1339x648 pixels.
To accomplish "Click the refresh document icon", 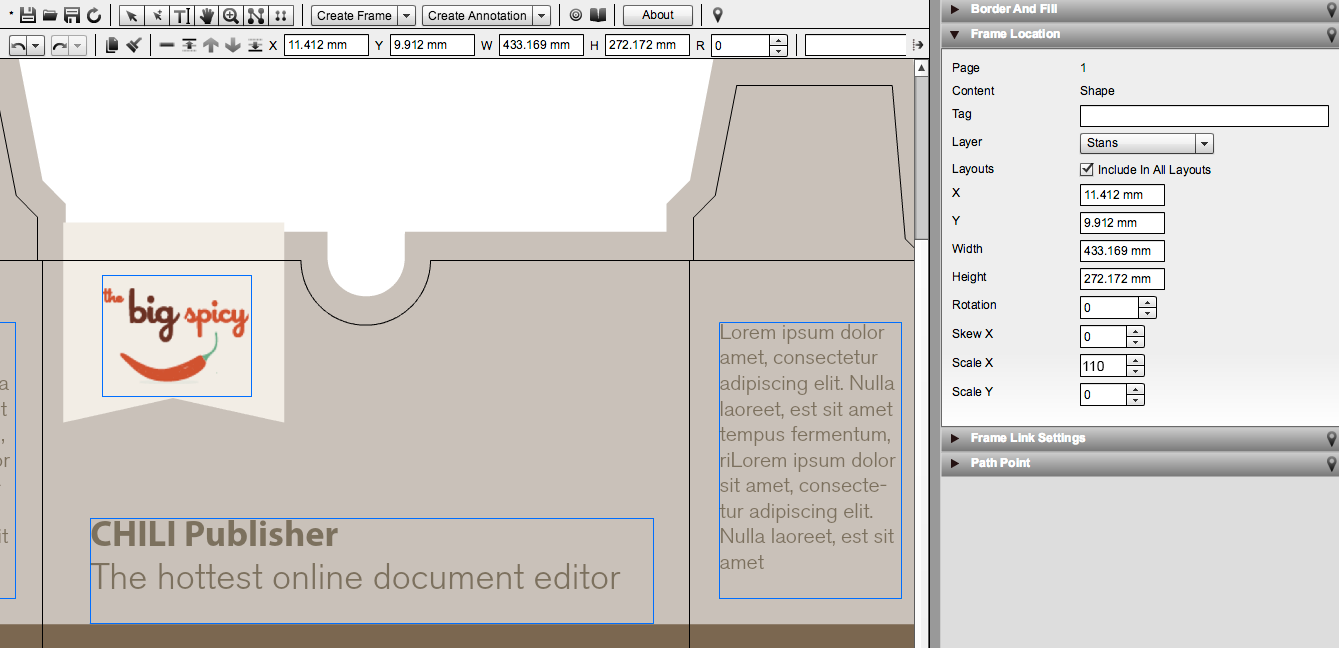I will (94, 15).
